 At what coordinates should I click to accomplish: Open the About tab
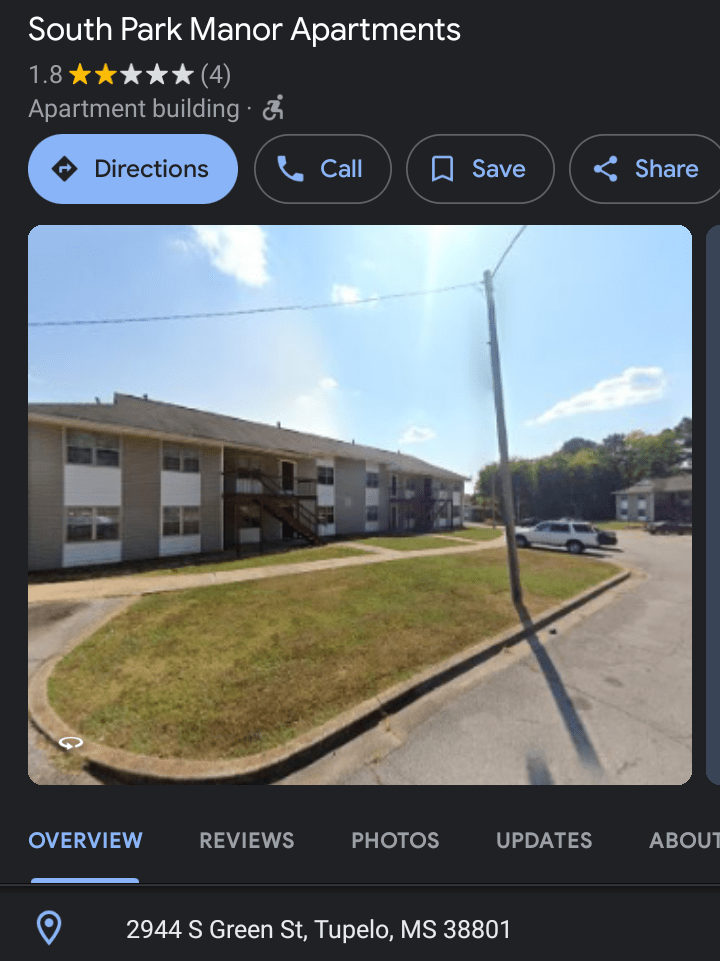(684, 840)
